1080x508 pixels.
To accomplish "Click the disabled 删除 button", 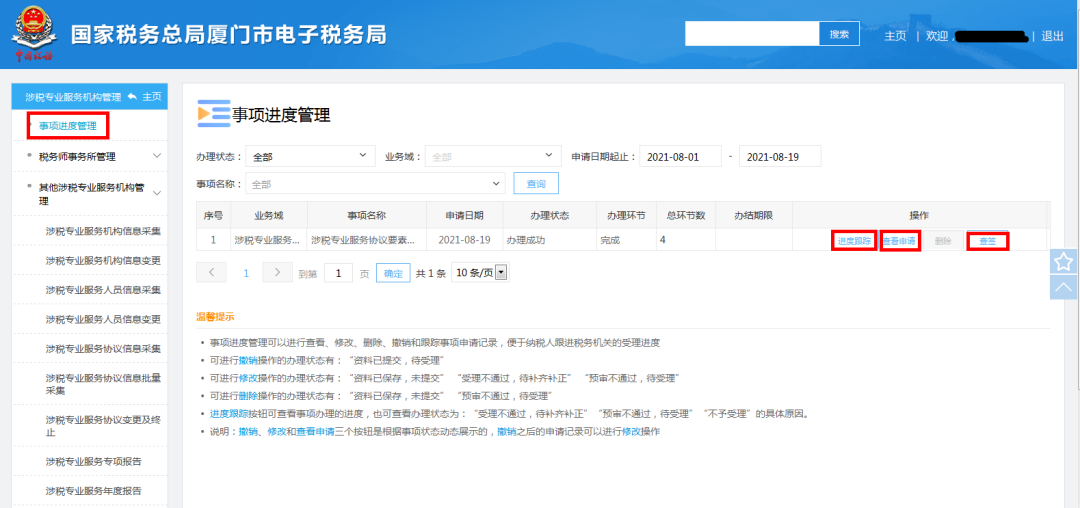I will point(943,241).
